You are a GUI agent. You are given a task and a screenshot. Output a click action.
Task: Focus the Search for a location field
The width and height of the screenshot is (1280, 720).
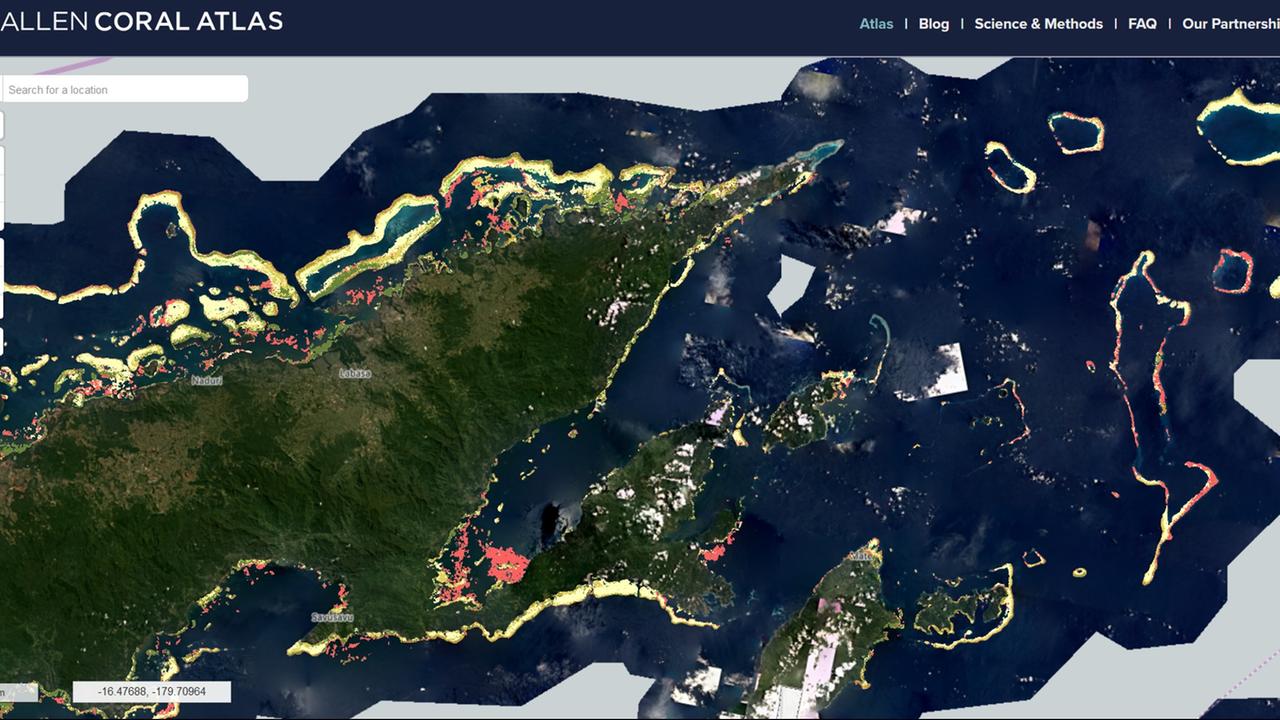(x=124, y=89)
